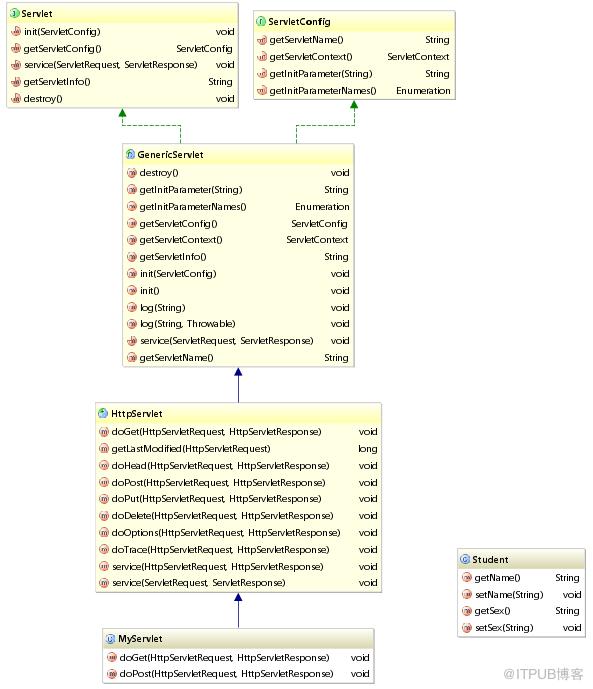Select the Servlet class title header
This screenshot has height=689, width=593.
(123, 14)
